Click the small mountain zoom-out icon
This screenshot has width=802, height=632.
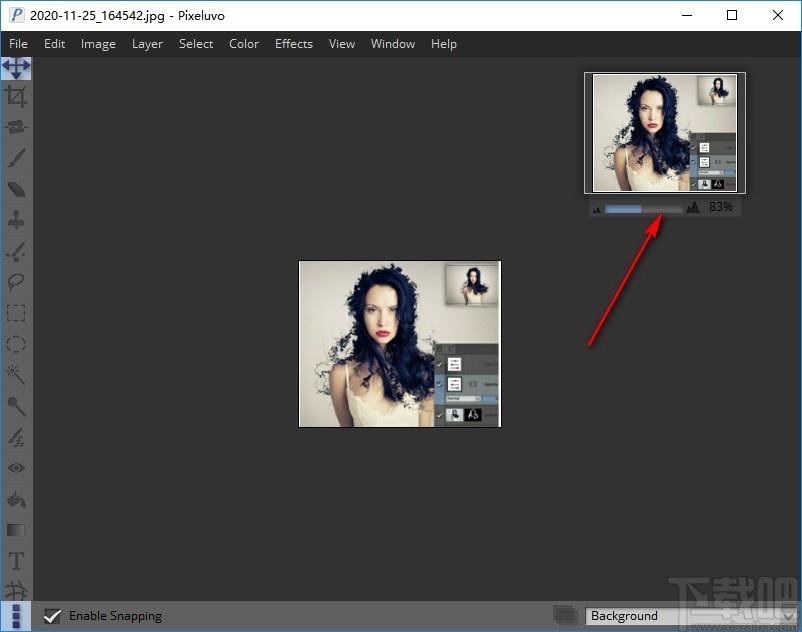(596, 210)
